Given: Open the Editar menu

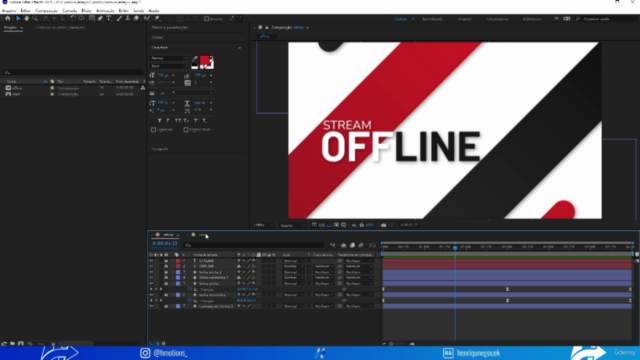Looking at the screenshot, I should point(25,11).
